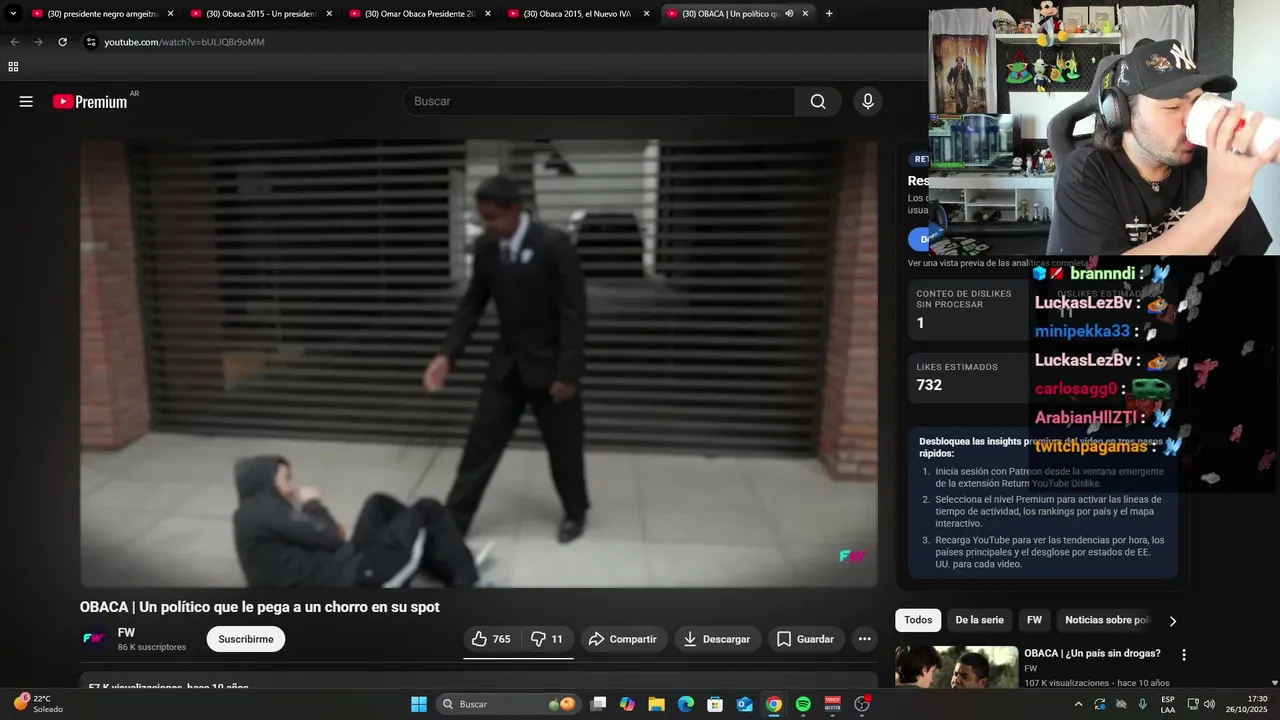Open the weather widget 22°C Soleado

(38, 703)
